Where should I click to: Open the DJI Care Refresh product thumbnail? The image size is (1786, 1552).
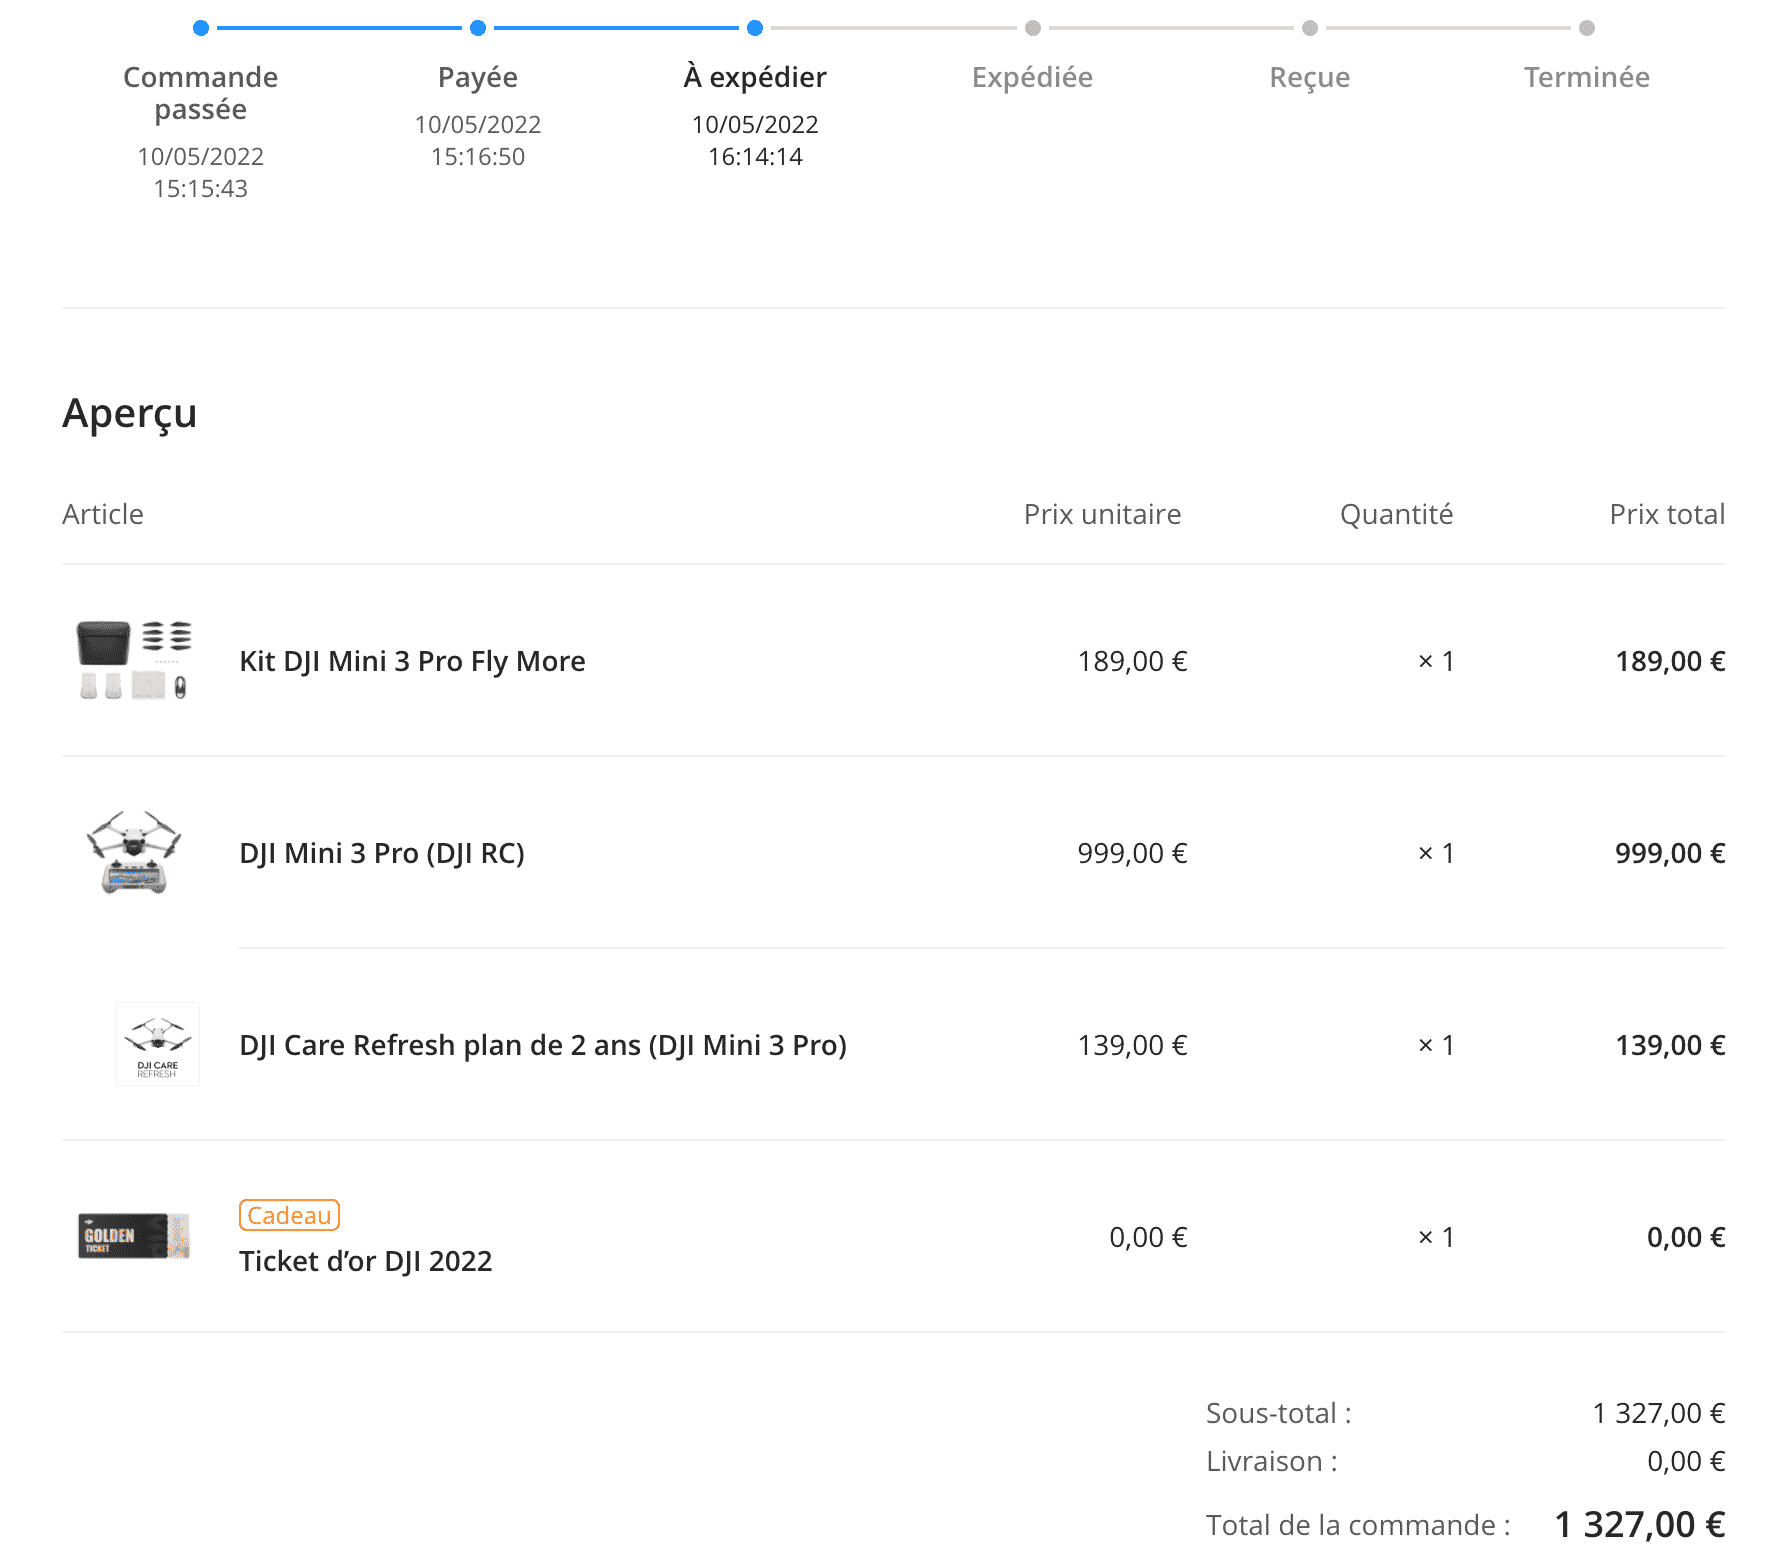(x=158, y=1044)
